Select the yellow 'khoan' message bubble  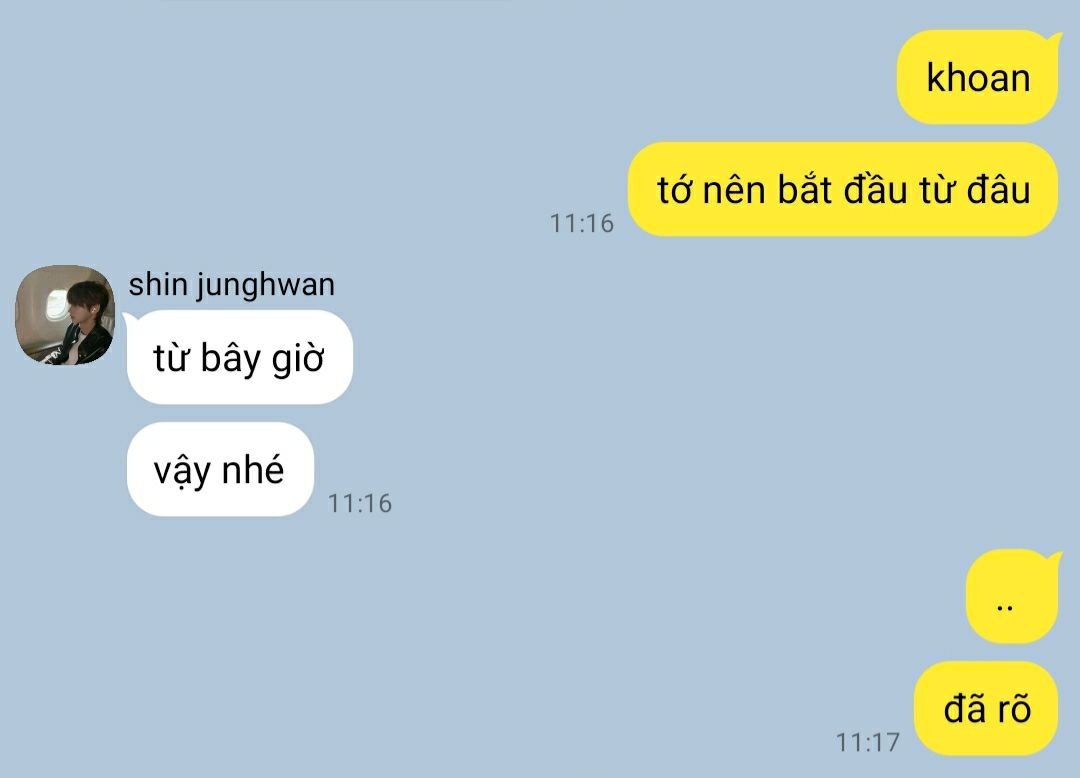coord(977,77)
